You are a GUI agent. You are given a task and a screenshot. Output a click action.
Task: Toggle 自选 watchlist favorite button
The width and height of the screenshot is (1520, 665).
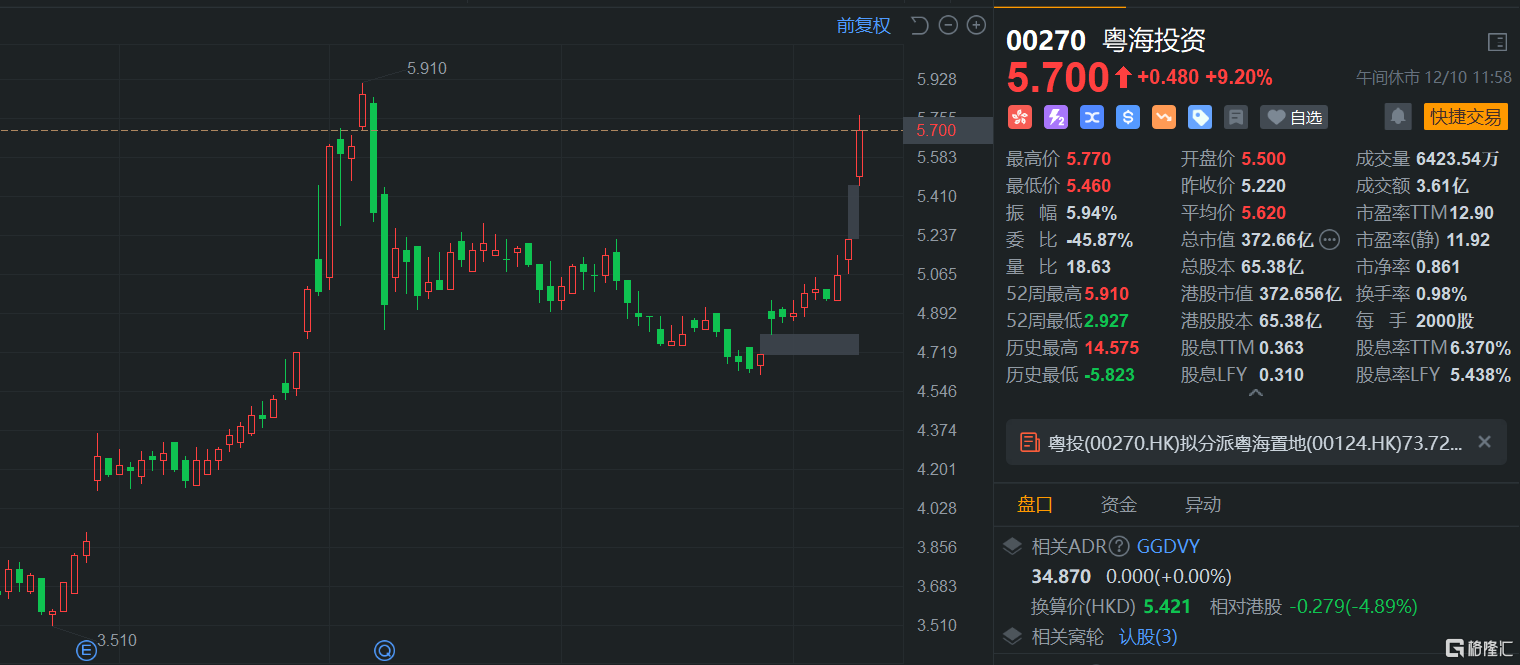pos(1294,117)
